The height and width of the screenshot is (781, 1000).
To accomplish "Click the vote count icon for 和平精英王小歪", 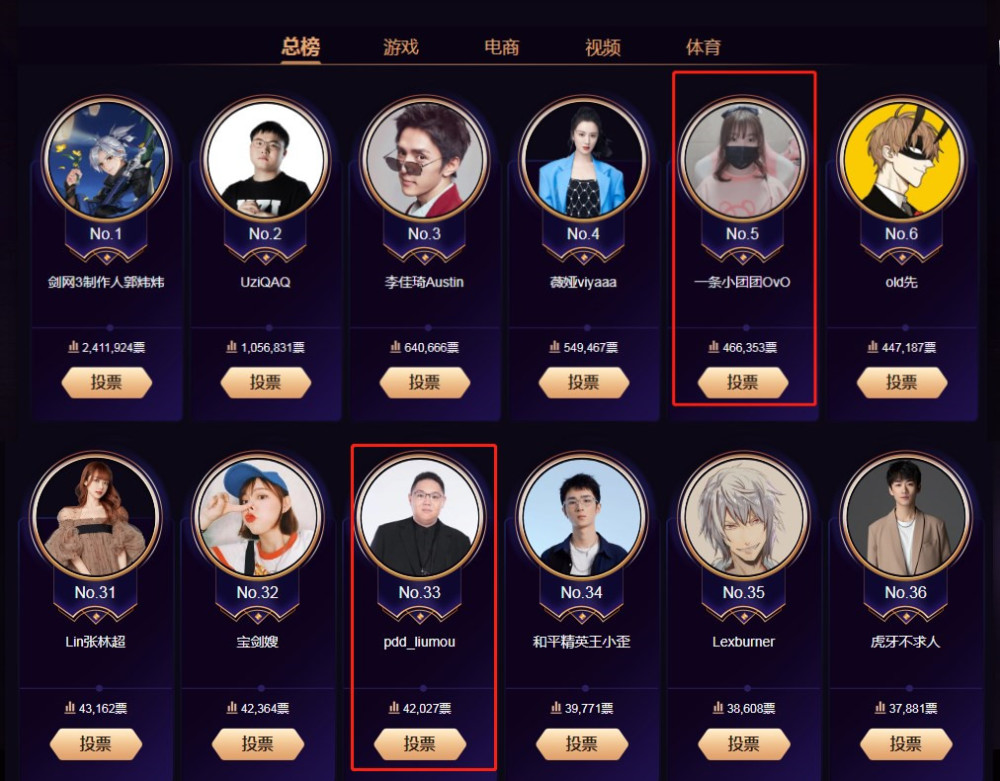I will coord(555,708).
